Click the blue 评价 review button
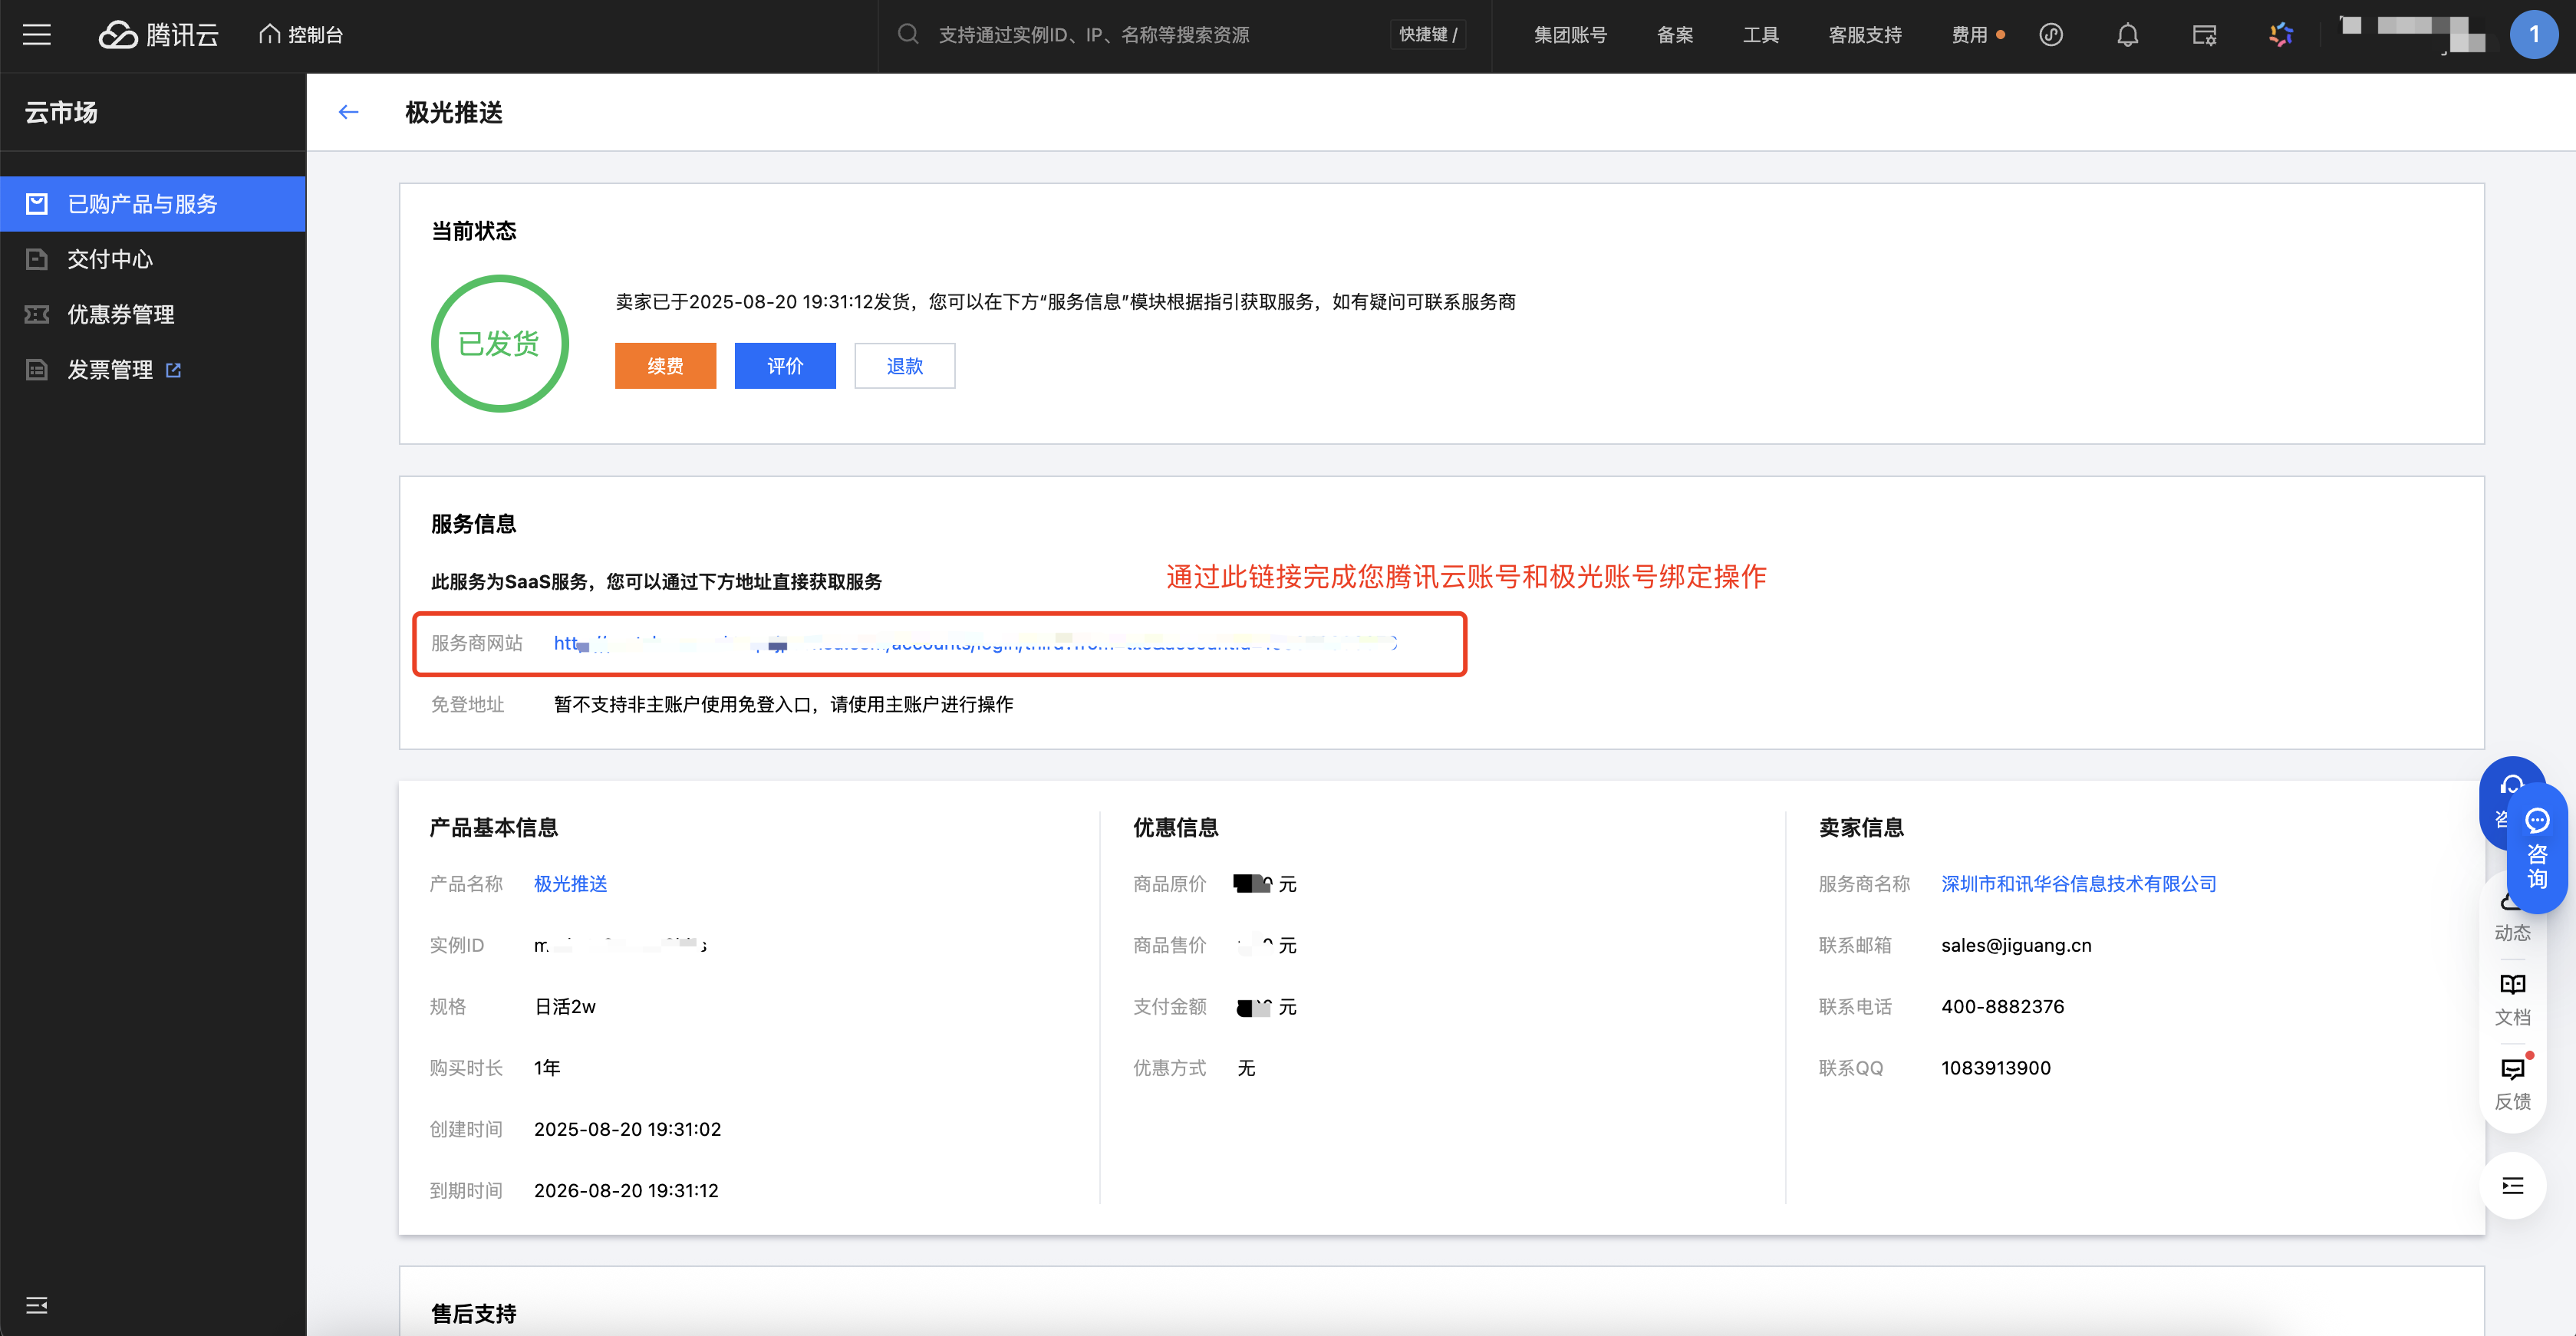 point(785,366)
